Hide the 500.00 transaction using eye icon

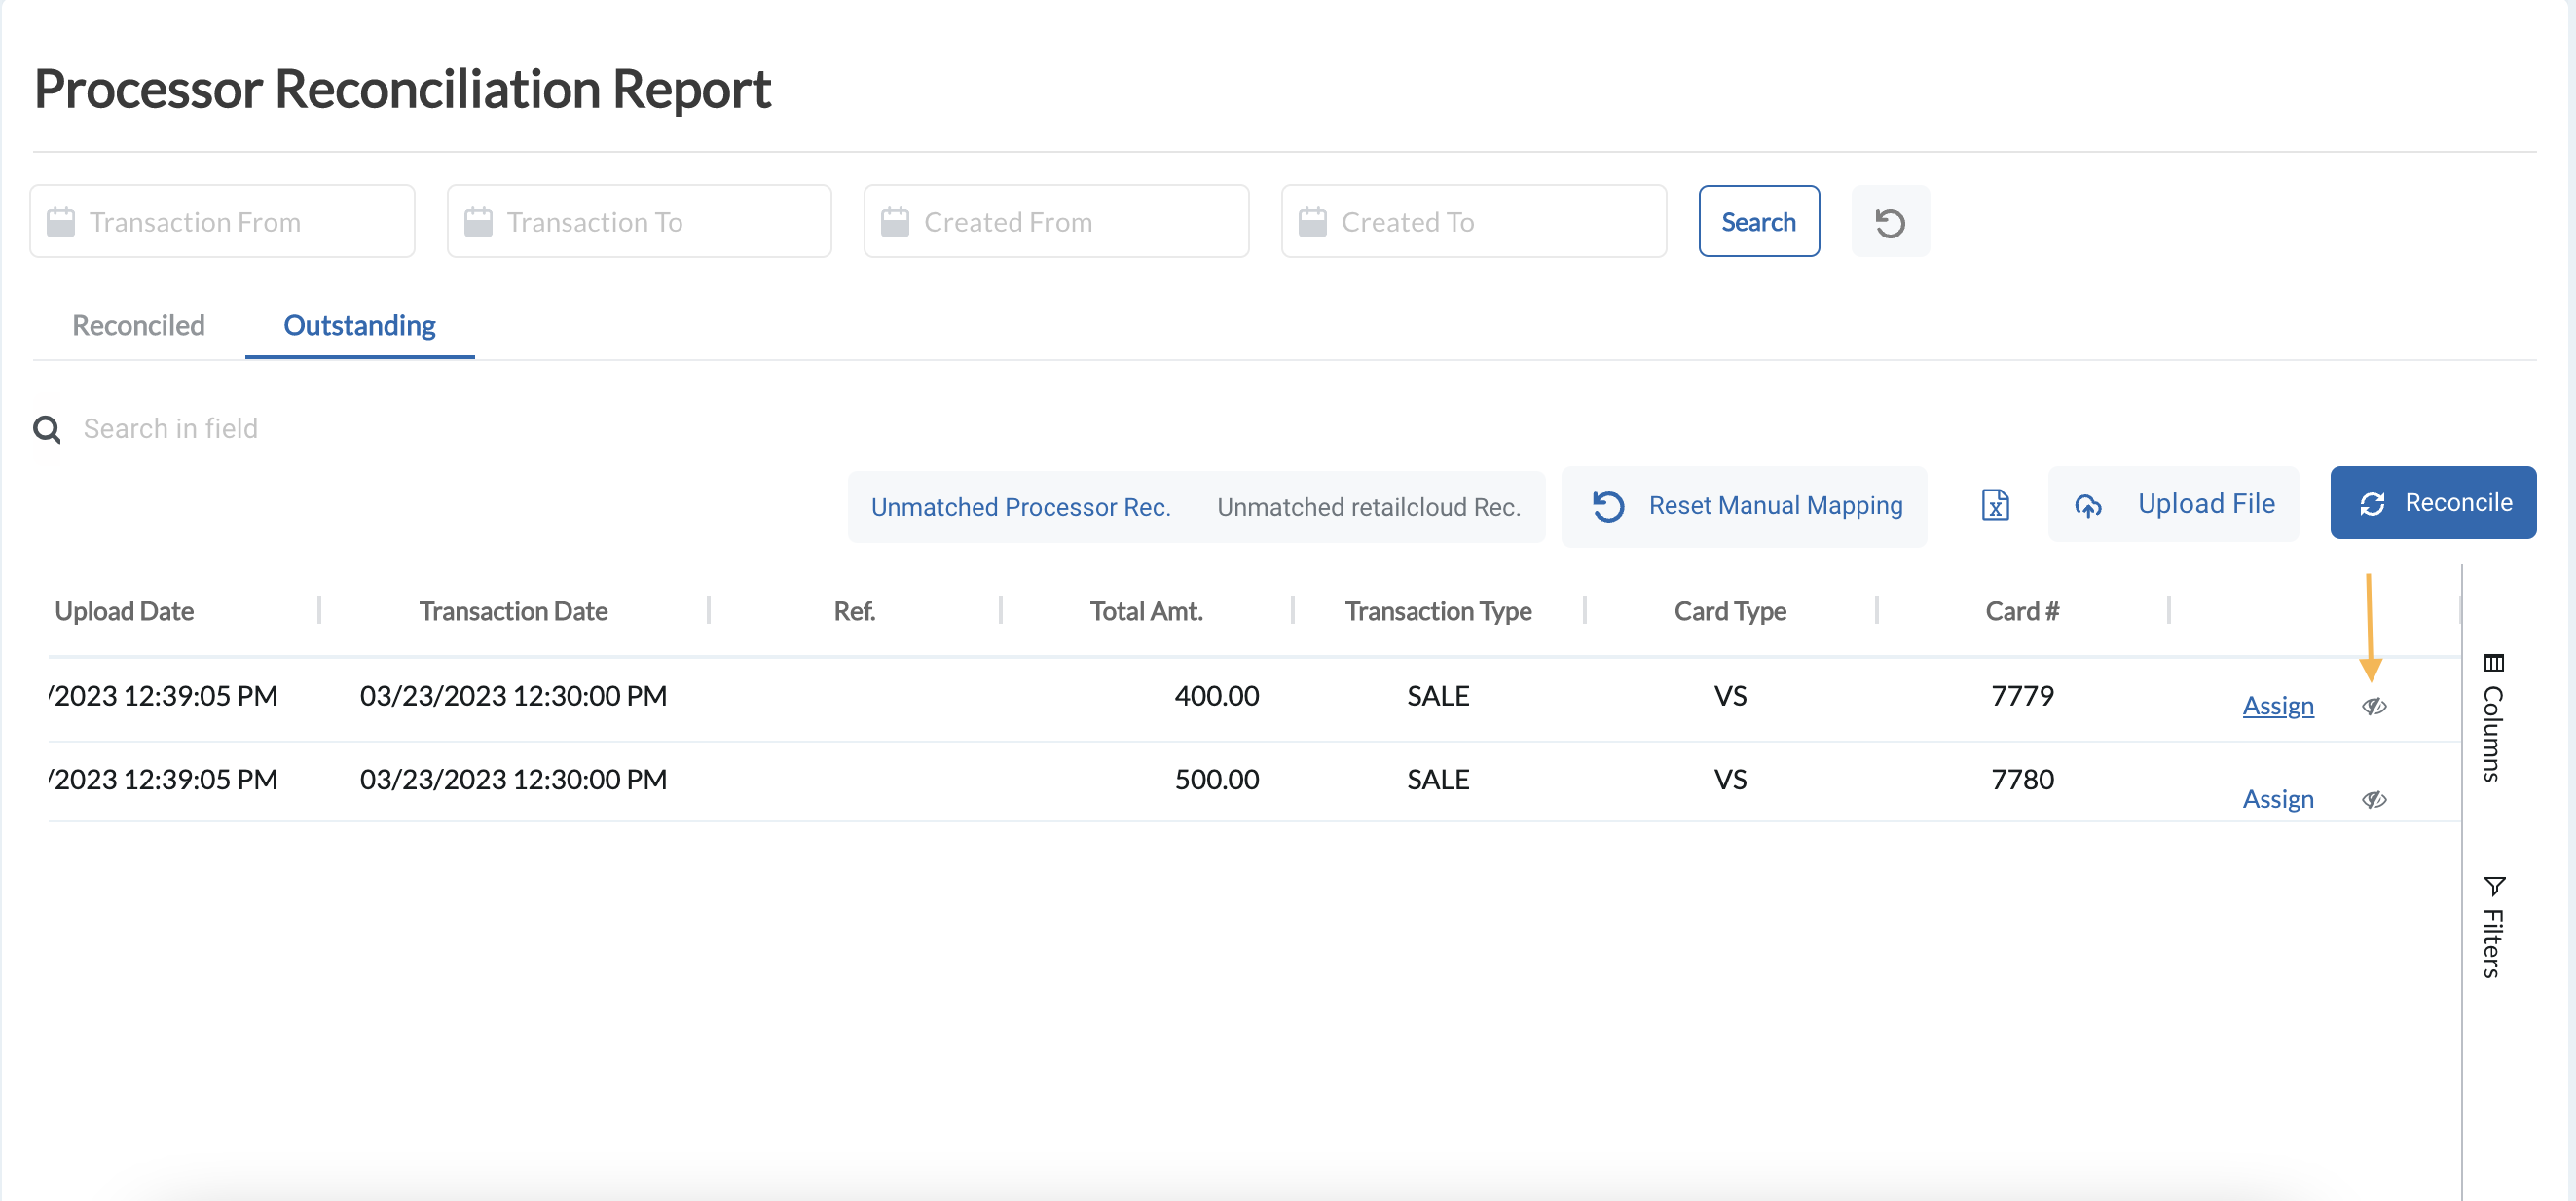coord(2373,799)
